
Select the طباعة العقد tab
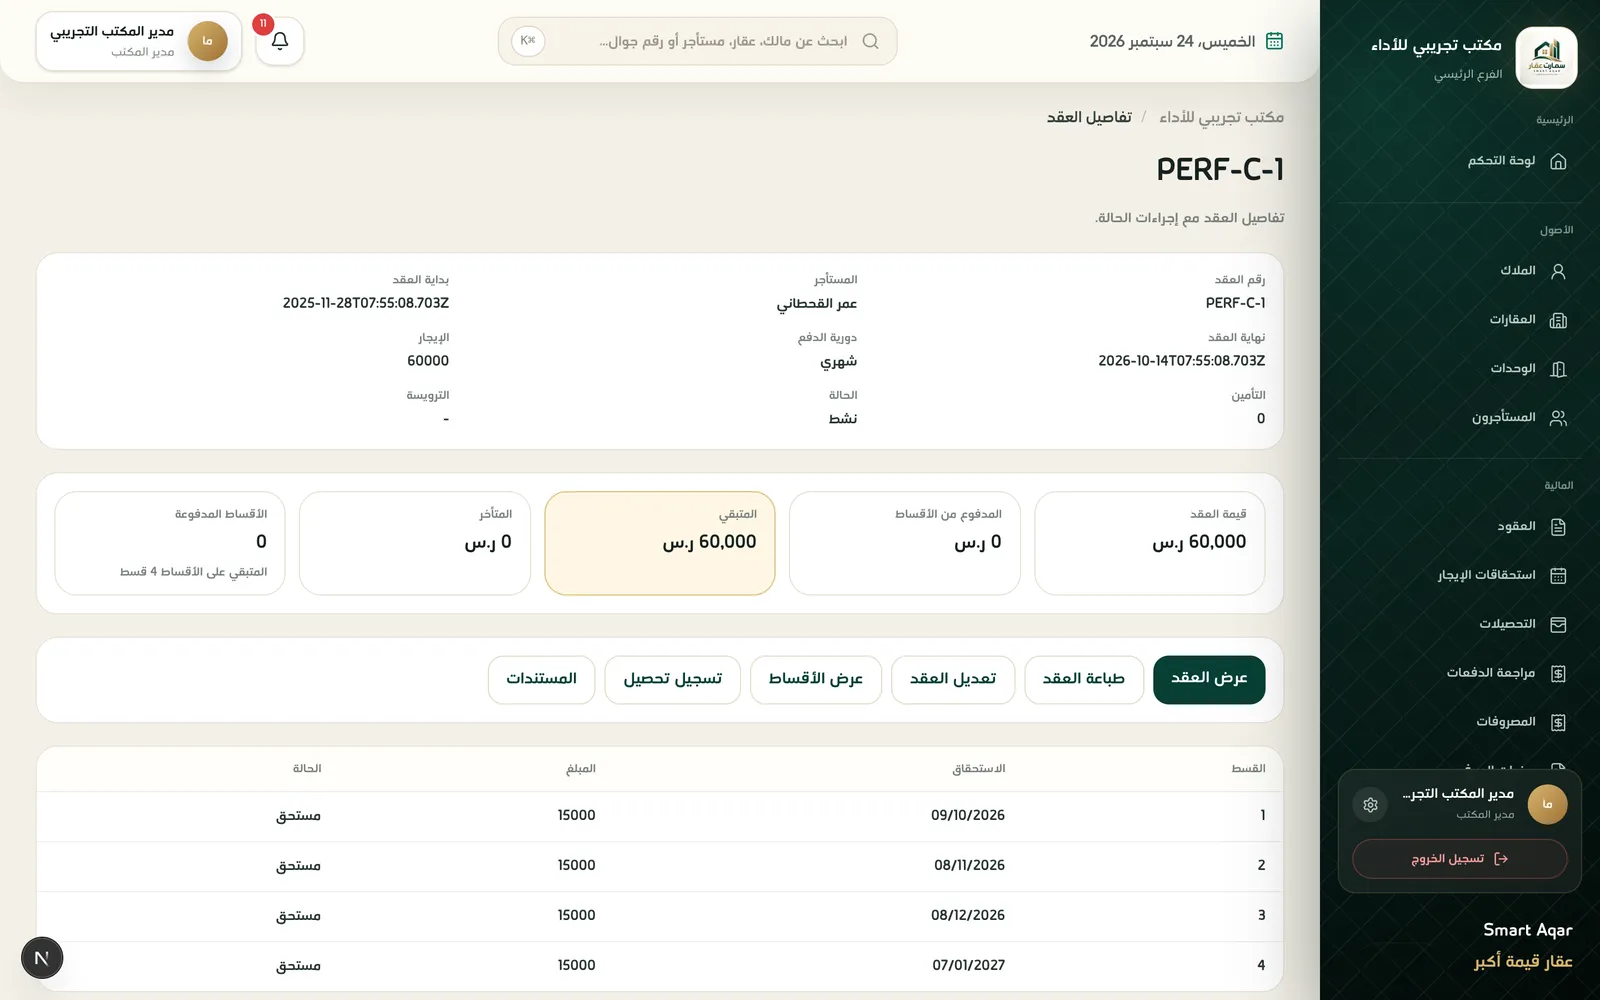tap(1084, 680)
